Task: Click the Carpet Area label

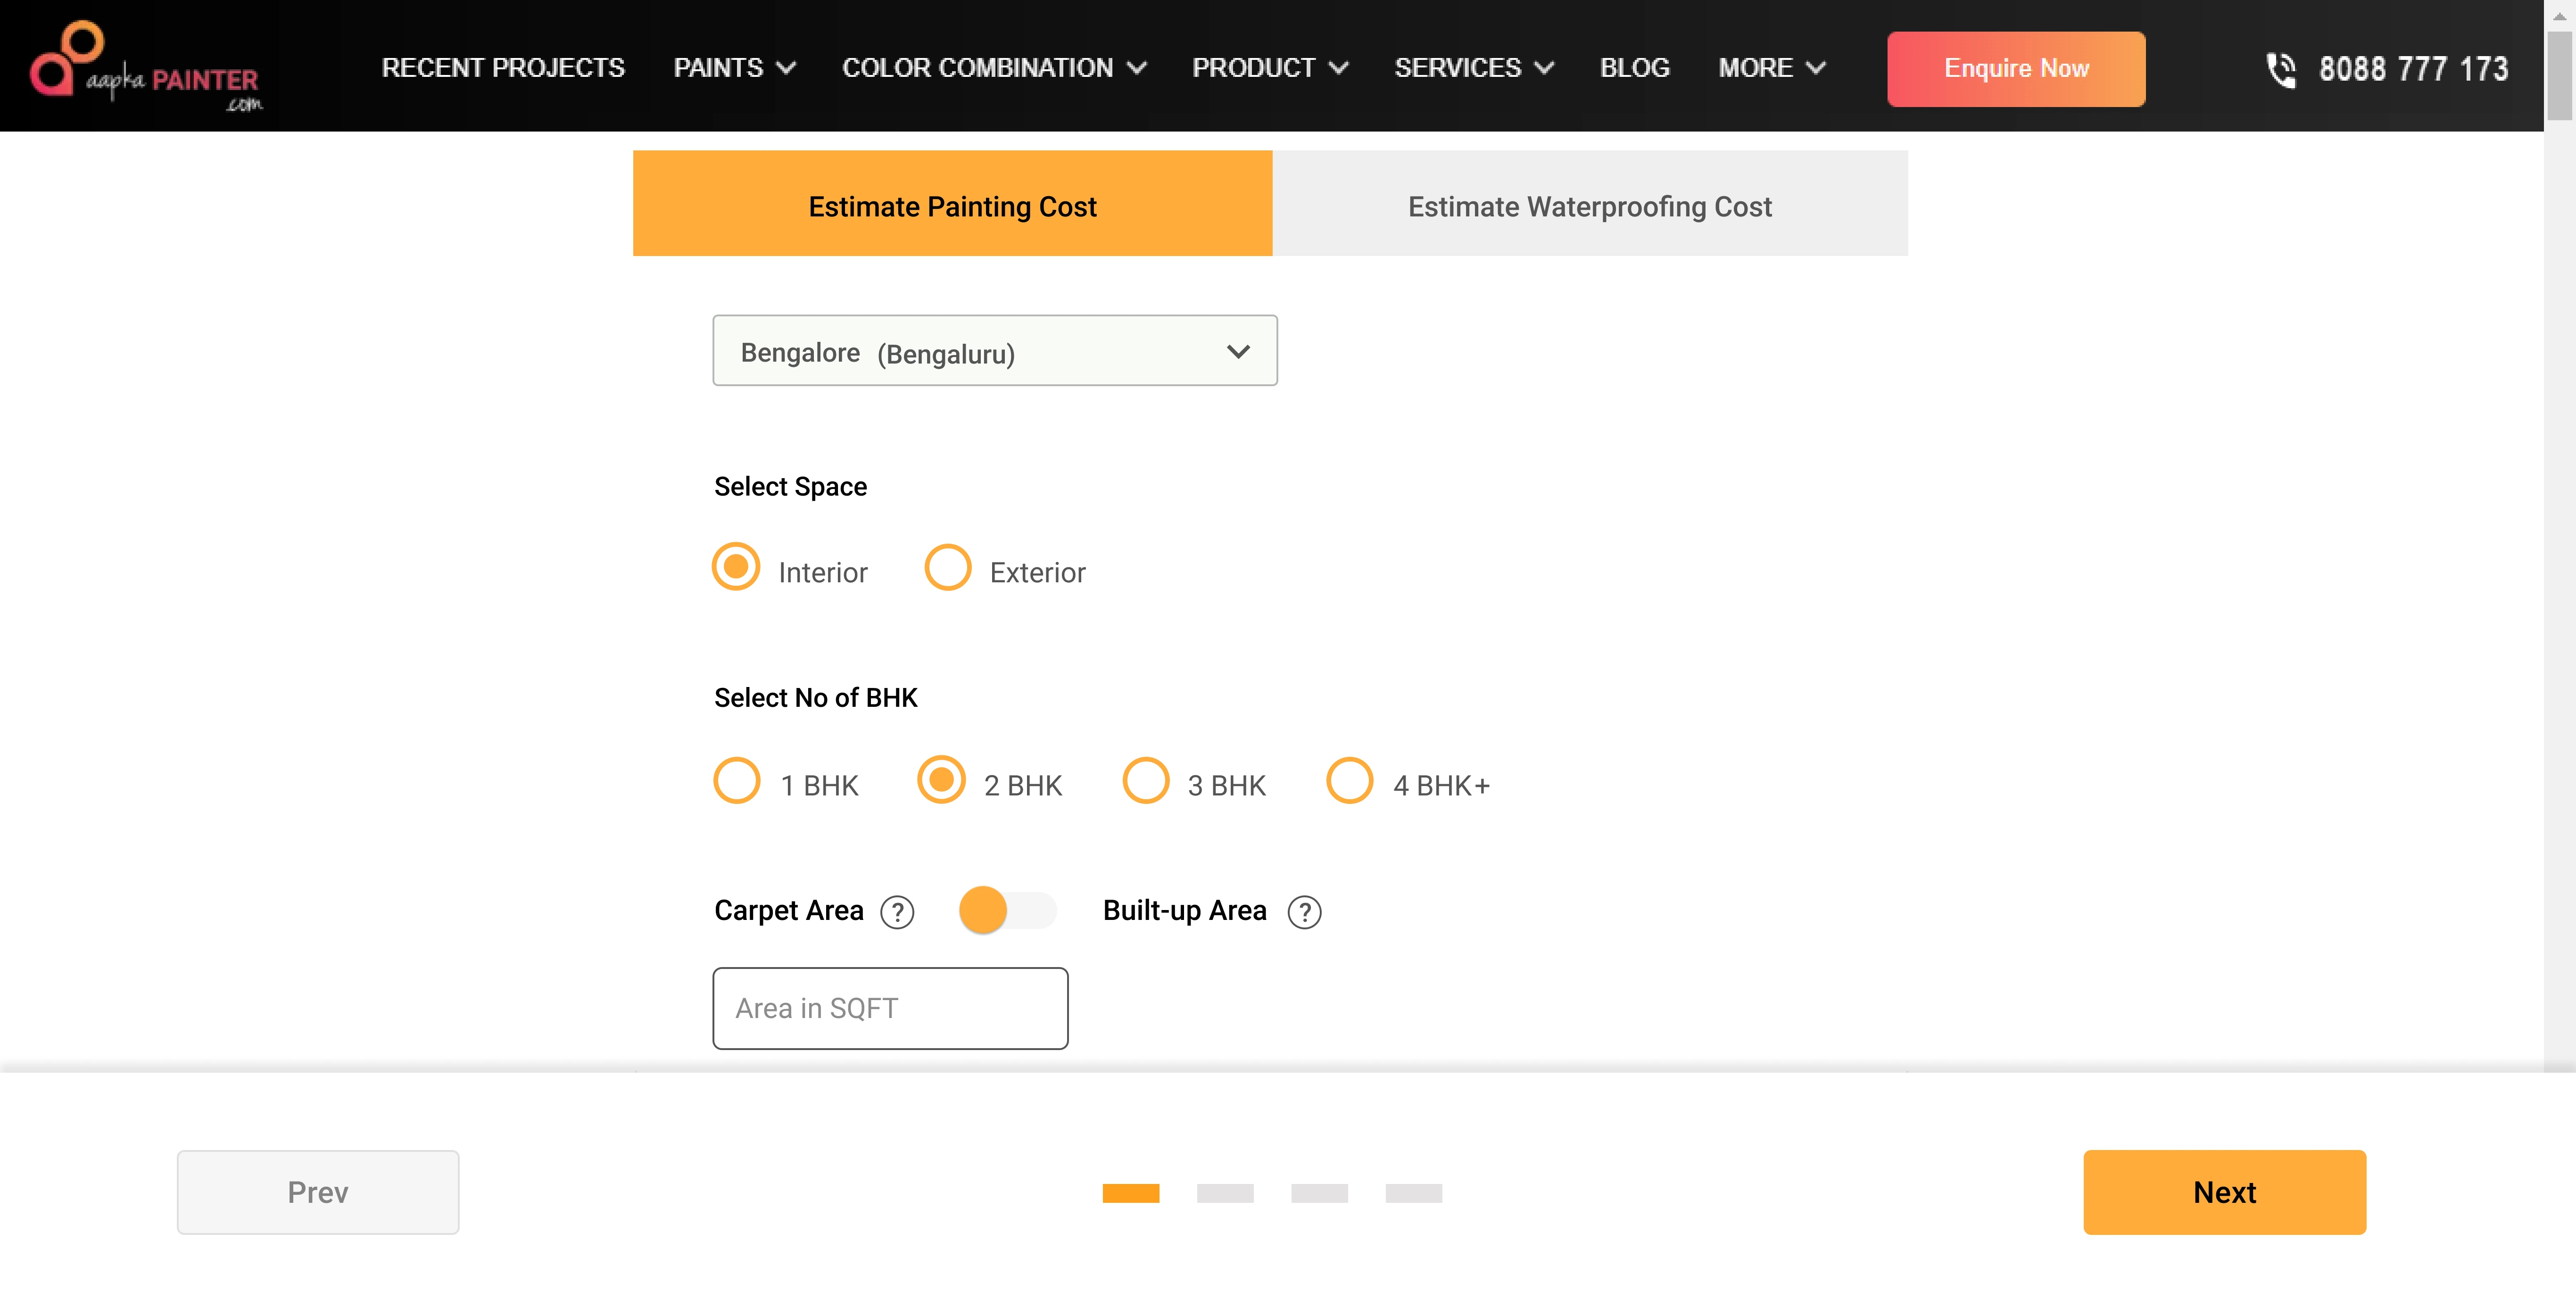Action: click(788, 911)
